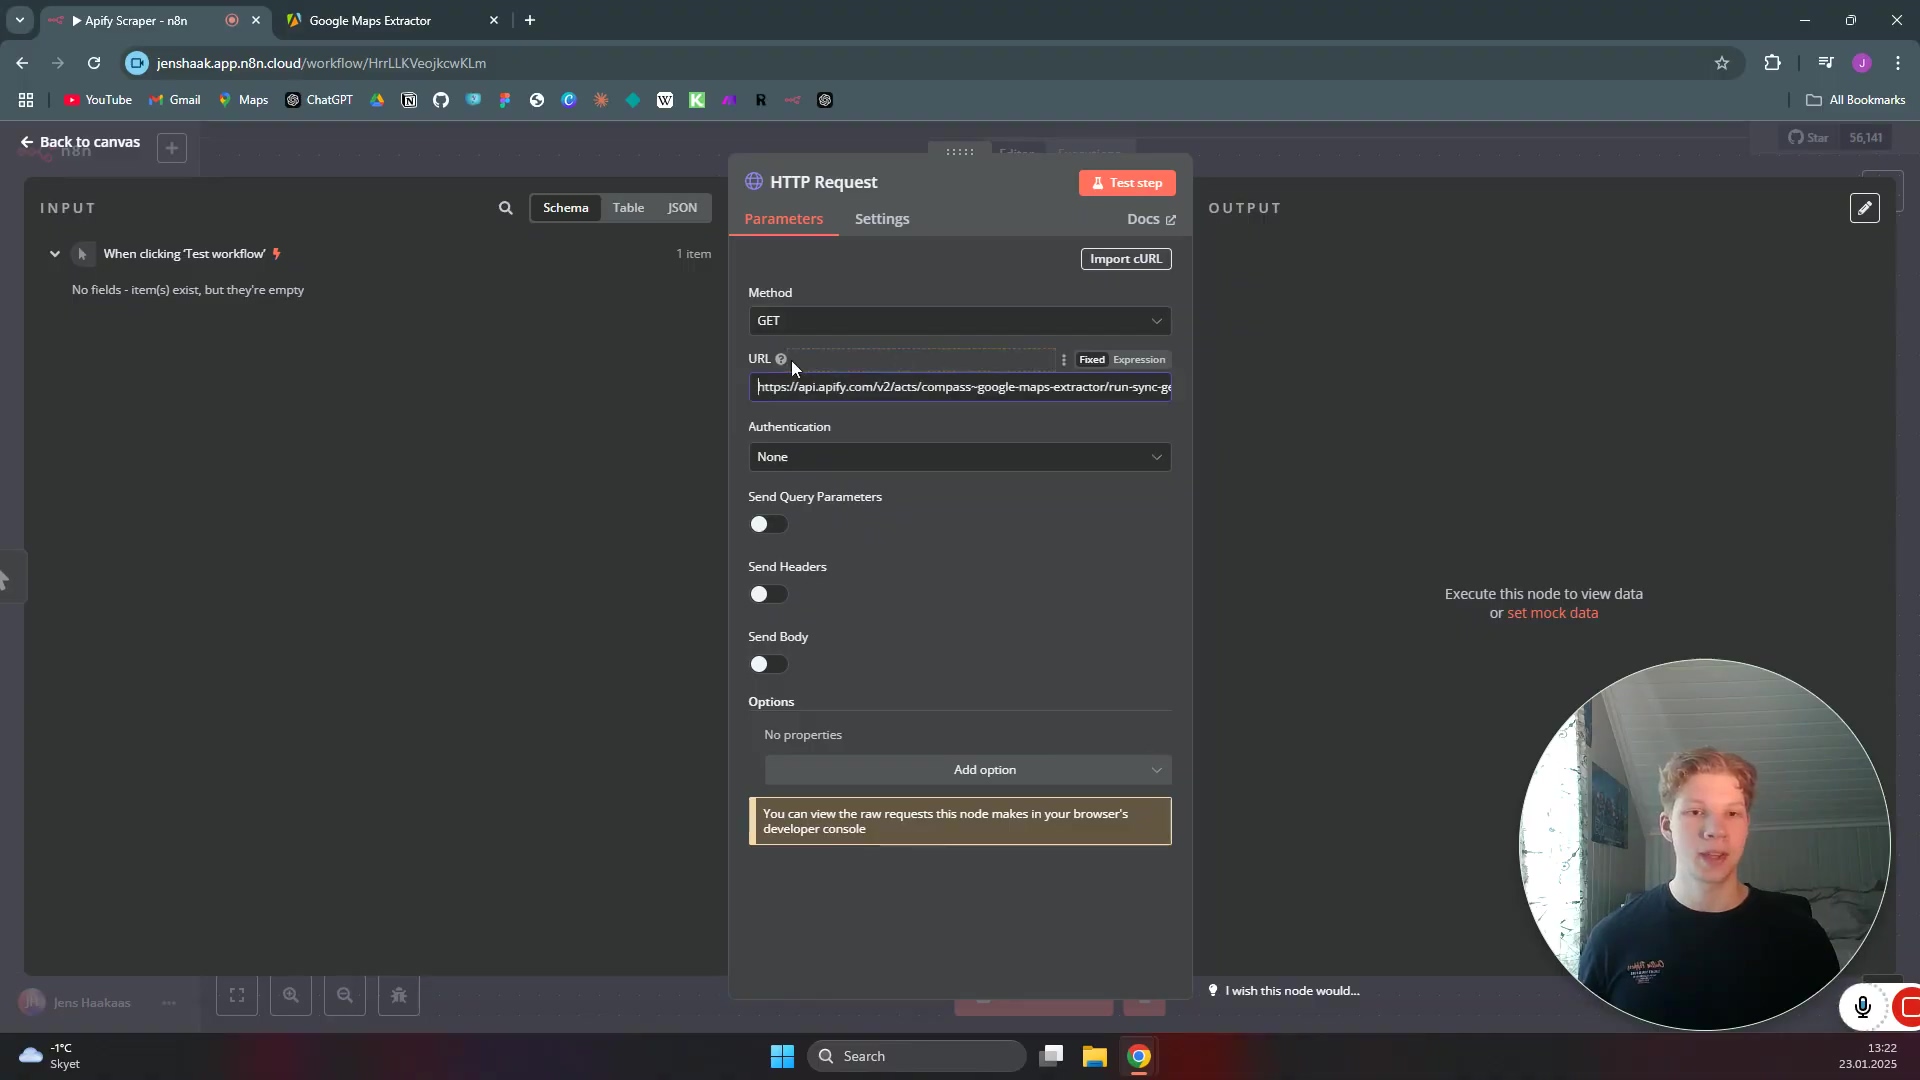Click Back to canvas

point(80,142)
